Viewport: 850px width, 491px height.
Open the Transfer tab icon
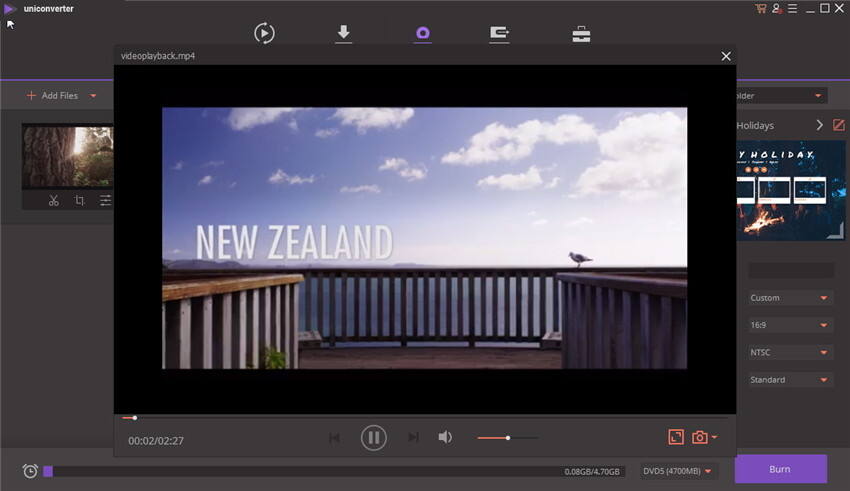(x=500, y=33)
